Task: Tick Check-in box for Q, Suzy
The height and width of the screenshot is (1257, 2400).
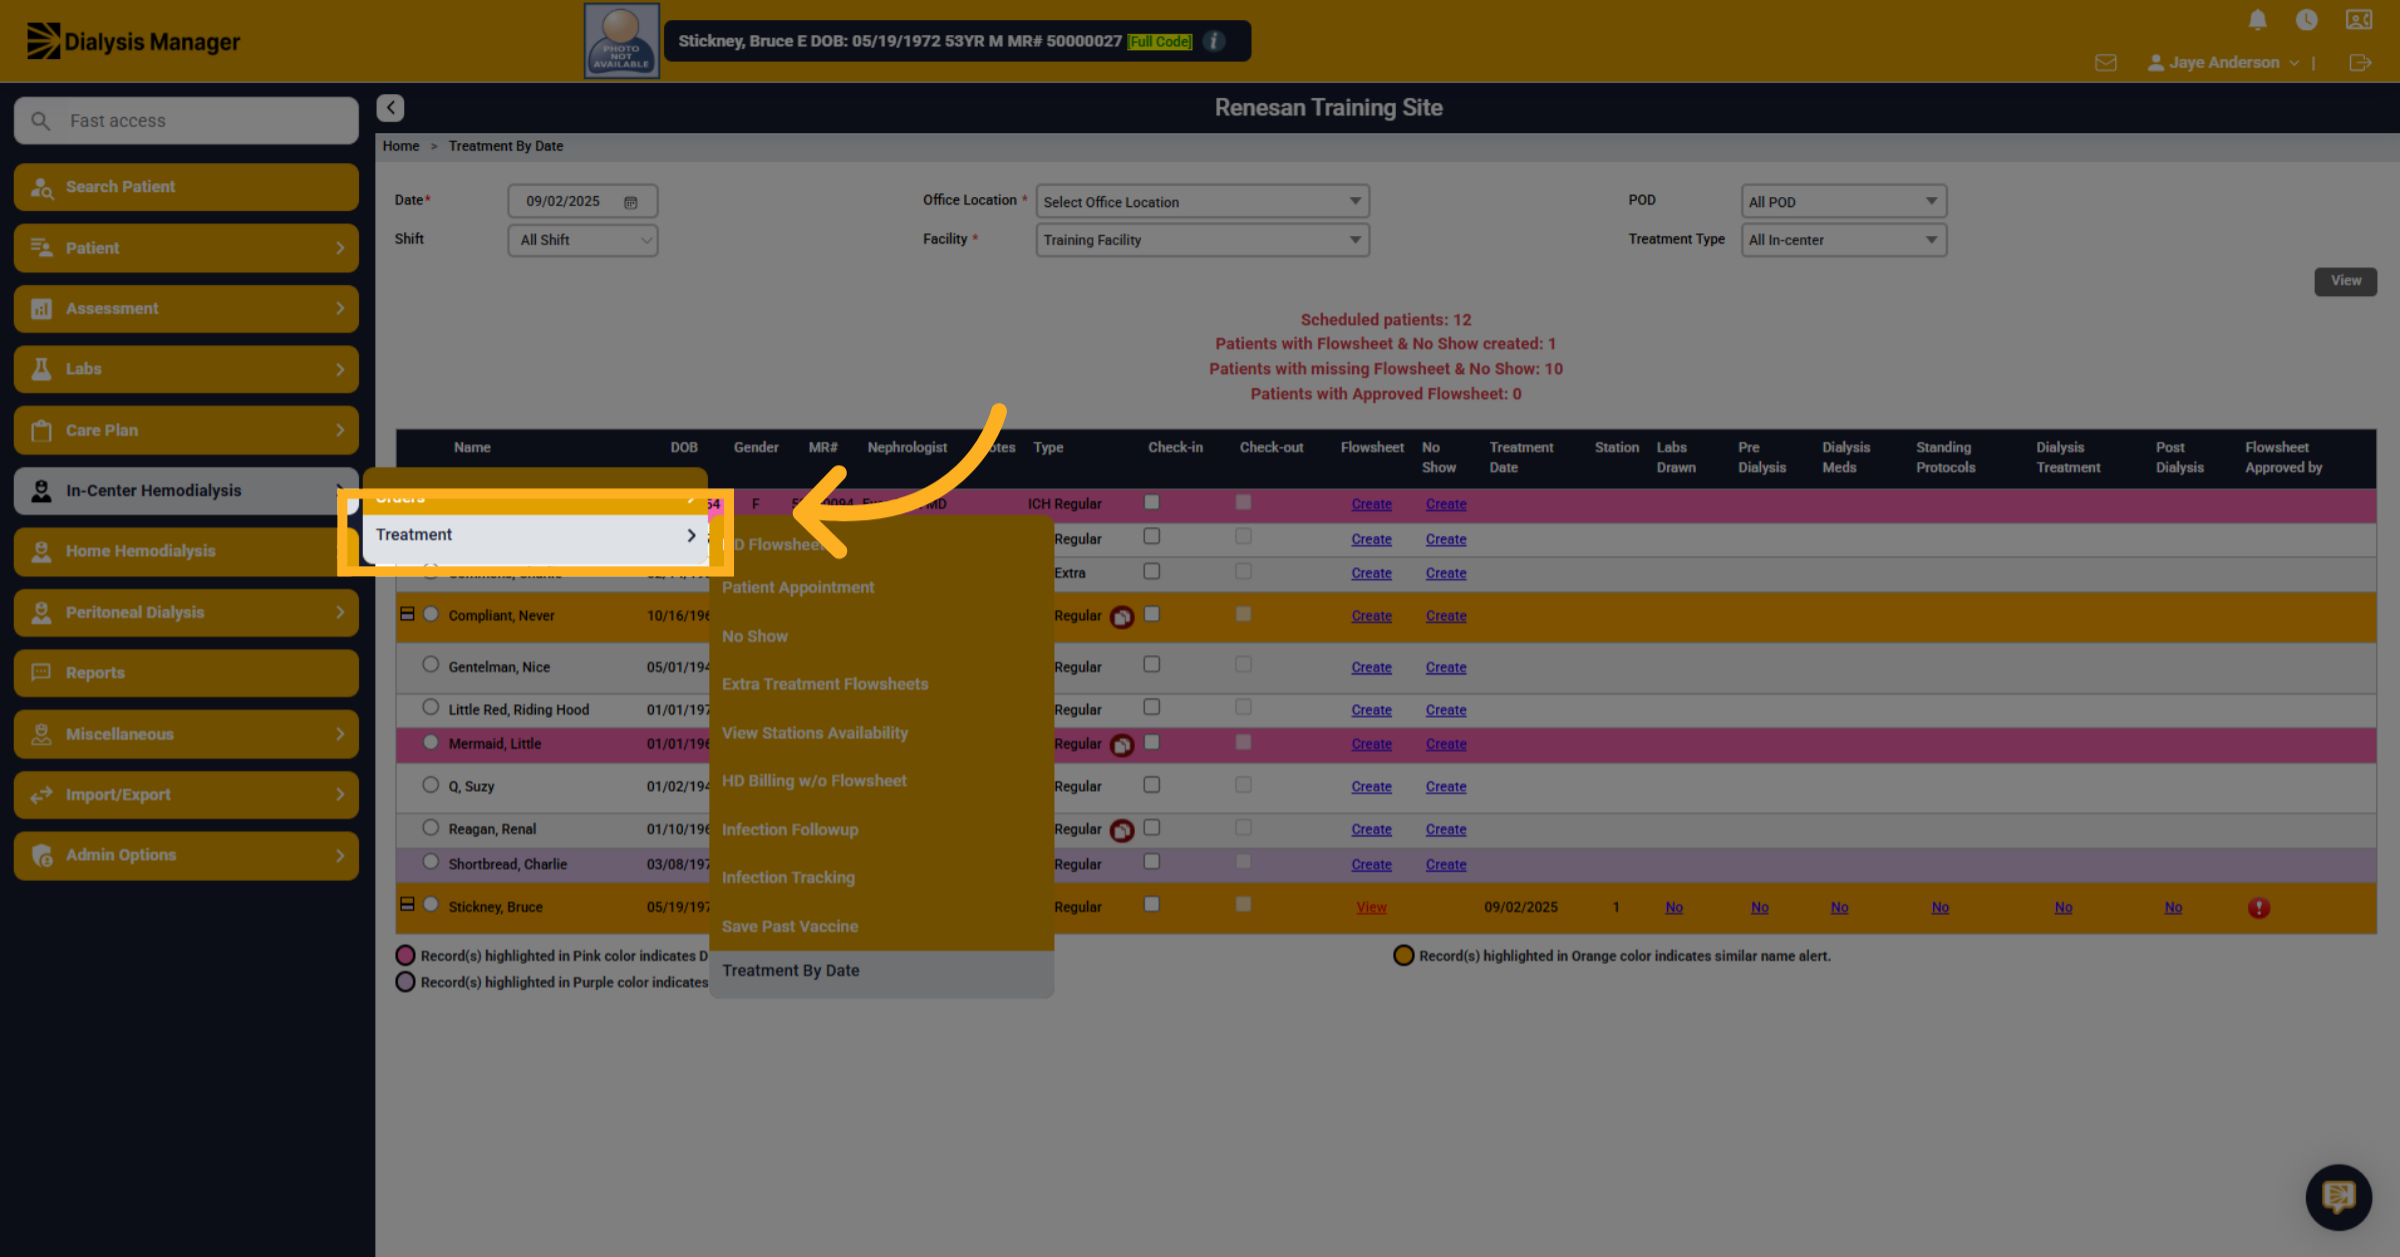Action: [x=1152, y=785]
